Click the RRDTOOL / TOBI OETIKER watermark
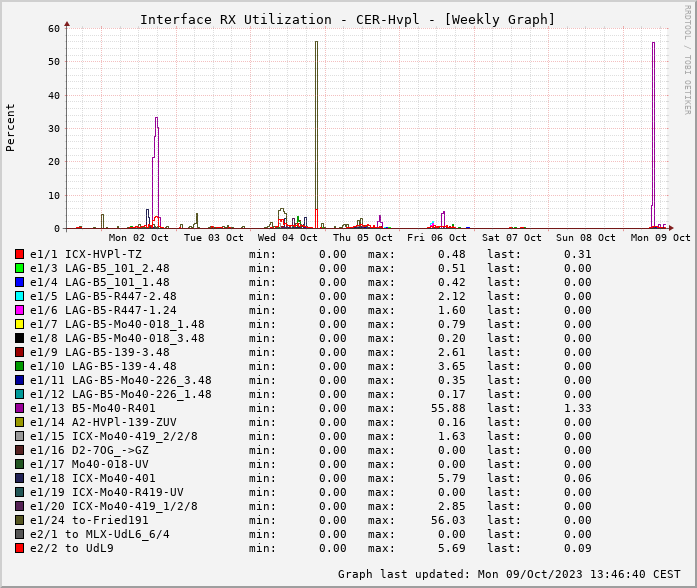This screenshot has width=697, height=588. 687,58
